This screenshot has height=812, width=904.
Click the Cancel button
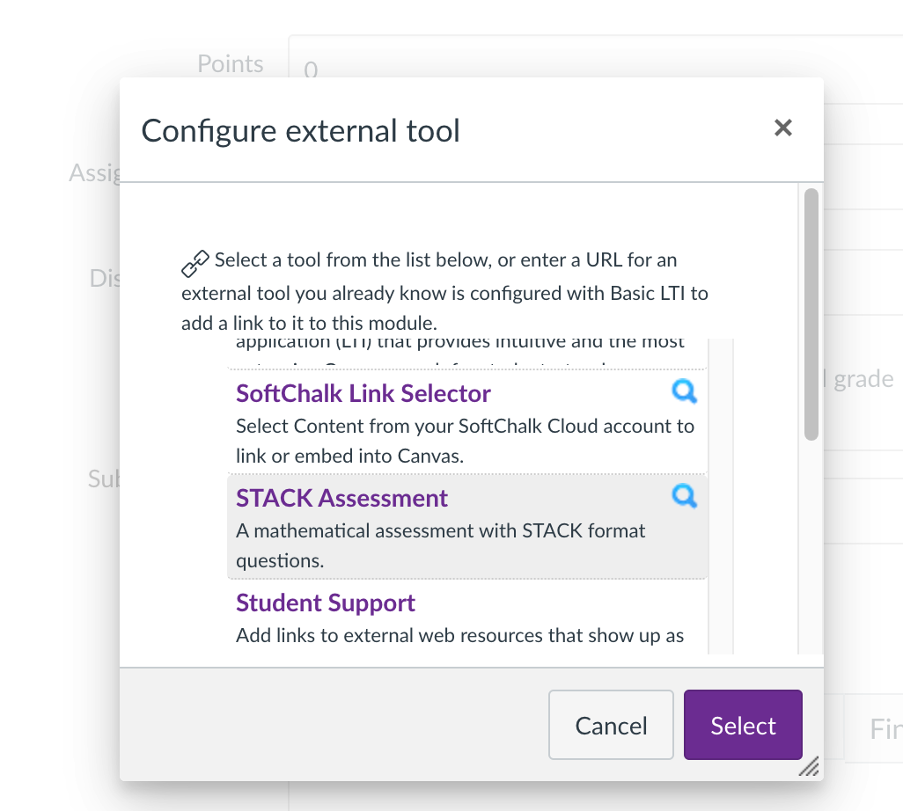click(x=611, y=725)
